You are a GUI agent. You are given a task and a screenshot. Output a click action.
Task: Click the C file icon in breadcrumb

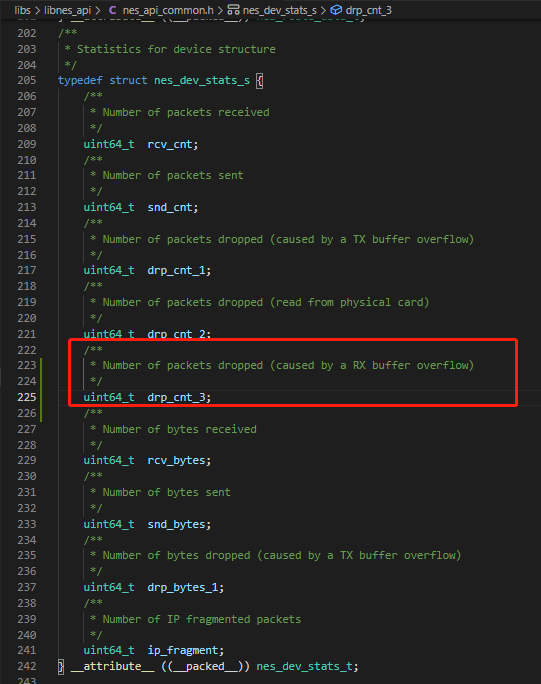coord(113,10)
